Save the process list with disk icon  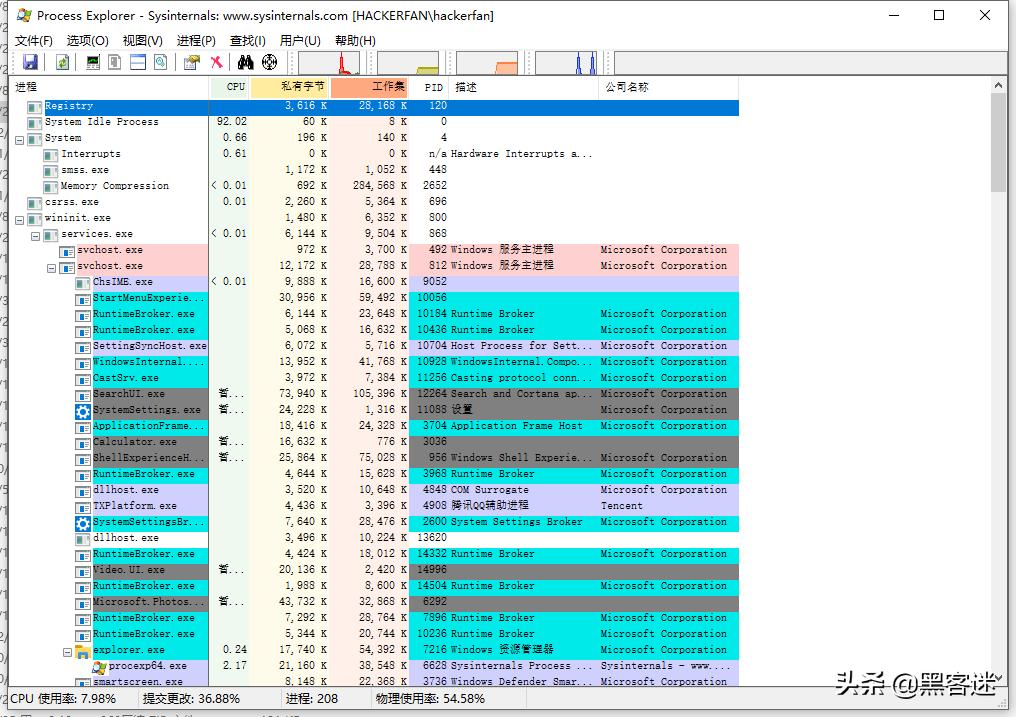pos(31,62)
